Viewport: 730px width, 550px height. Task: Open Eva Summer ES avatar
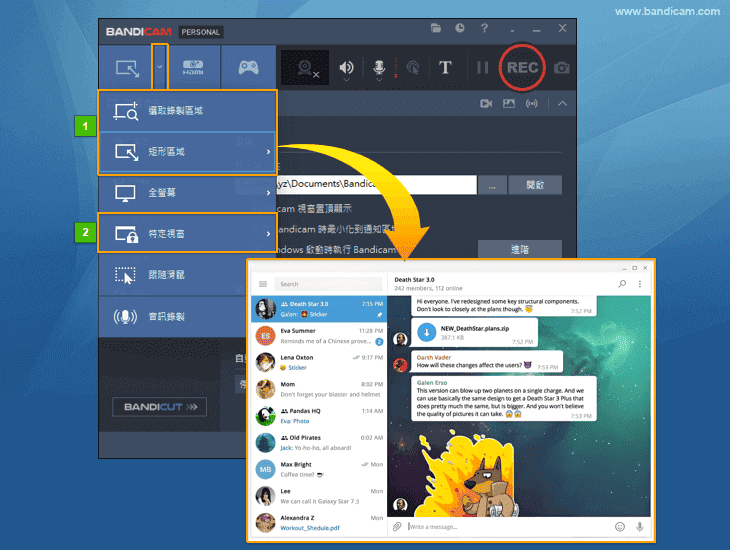pyautogui.click(x=266, y=336)
